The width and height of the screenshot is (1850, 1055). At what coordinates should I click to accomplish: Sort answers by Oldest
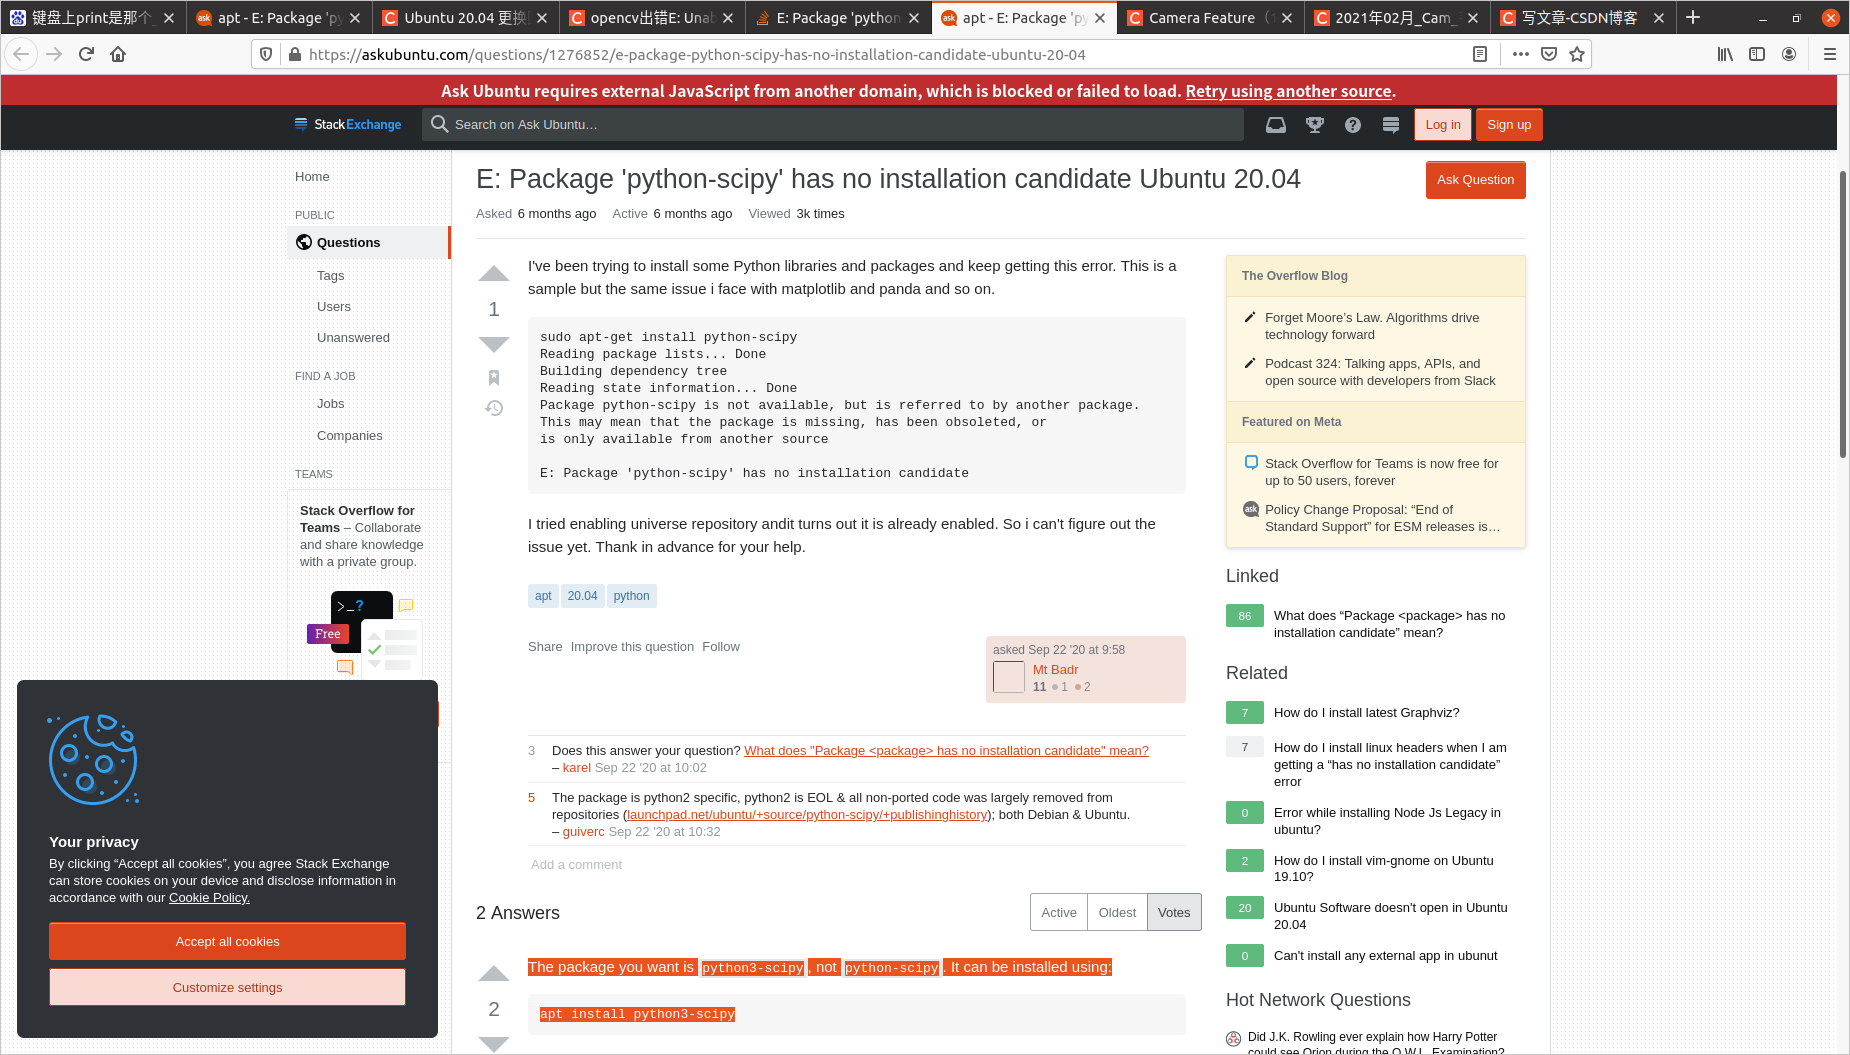tap(1117, 912)
